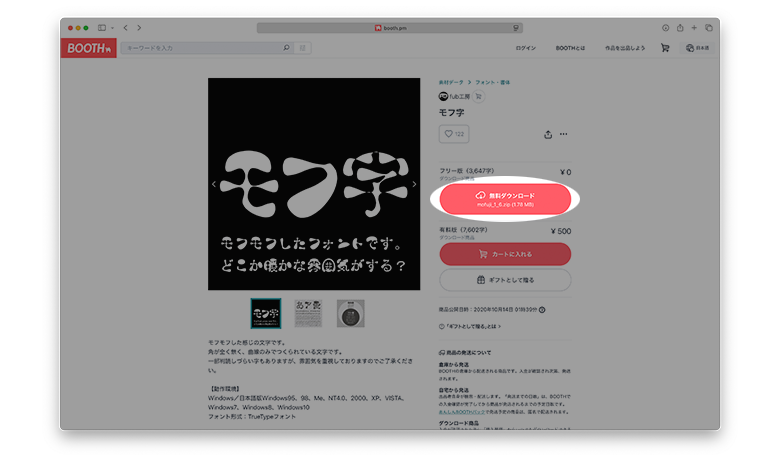Select the second character sample thumbnail
The image size is (780, 455).
(x=308, y=313)
